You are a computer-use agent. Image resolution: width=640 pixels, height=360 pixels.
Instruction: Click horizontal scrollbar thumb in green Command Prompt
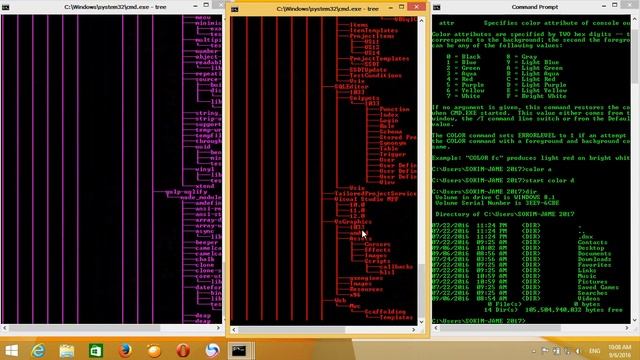501,328
